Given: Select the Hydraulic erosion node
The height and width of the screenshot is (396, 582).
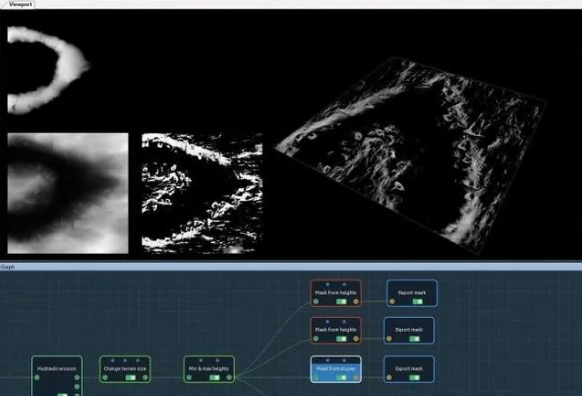Looking at the screenshot, I should click(x=57, y=376).
